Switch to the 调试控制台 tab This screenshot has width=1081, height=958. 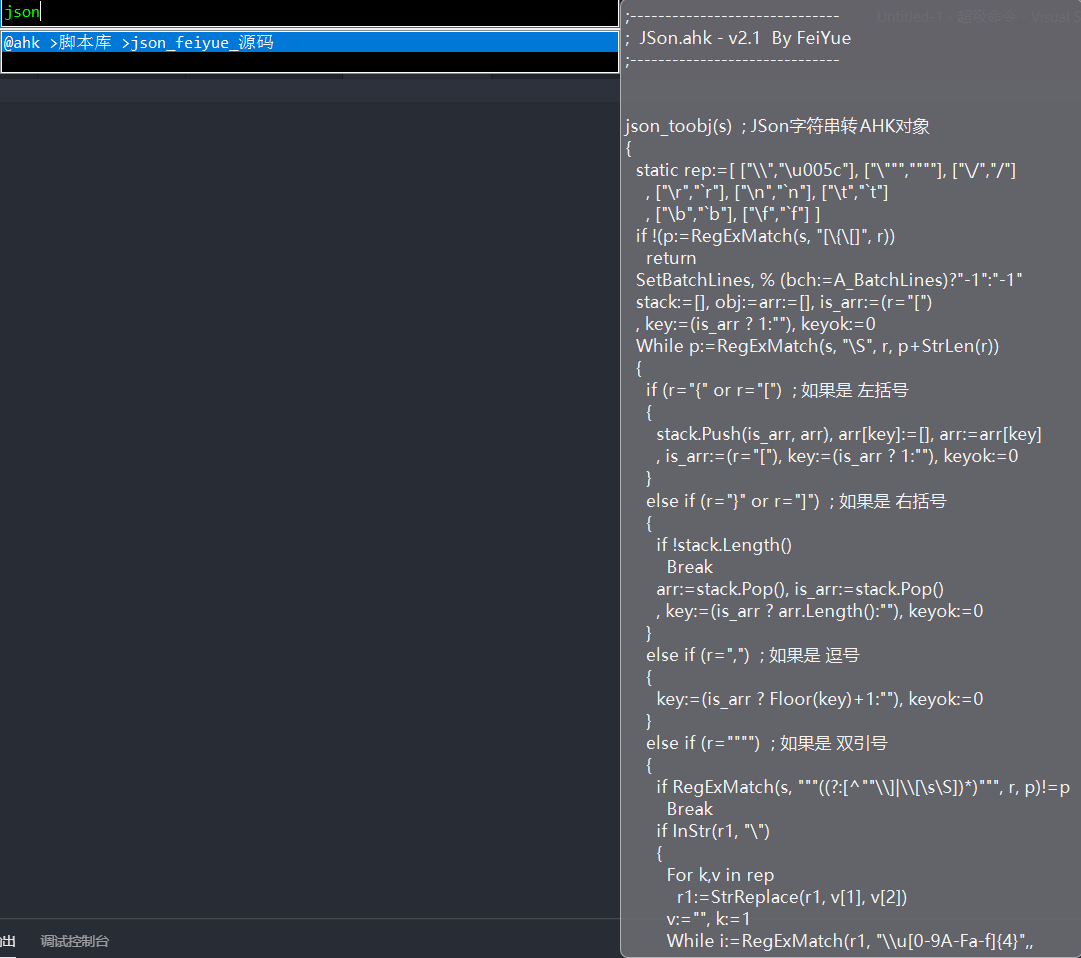pyautogui.click(x=75, y=941)
